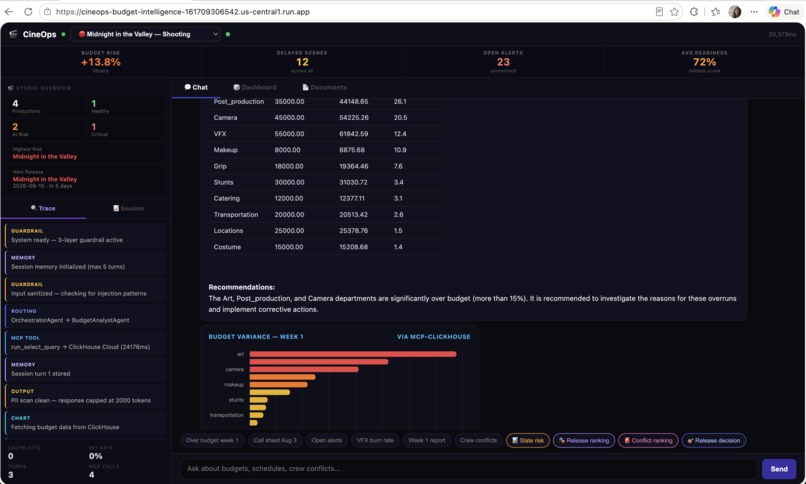The width and height of the screenshot is (806, 484).
Task: Open the browser extensions puzzle icon
Action: [x=694, y=11]
